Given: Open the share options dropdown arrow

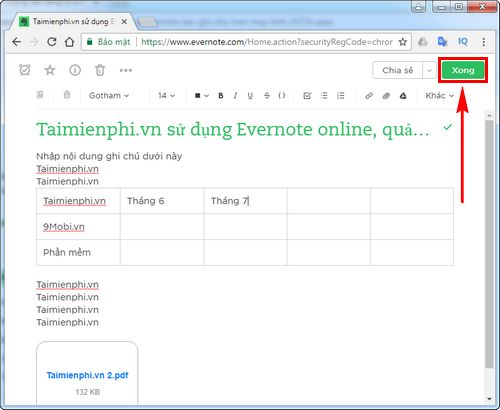Looking at the screenshot, I should tap(429, 70).
